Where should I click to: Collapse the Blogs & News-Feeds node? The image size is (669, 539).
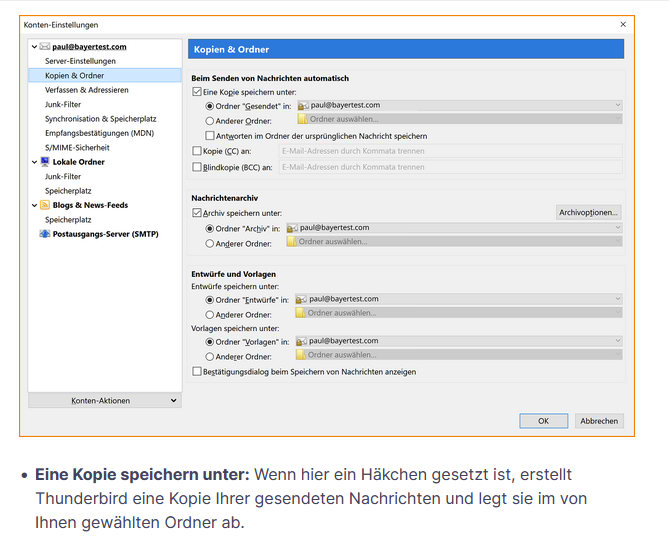[x=34, y=205]
